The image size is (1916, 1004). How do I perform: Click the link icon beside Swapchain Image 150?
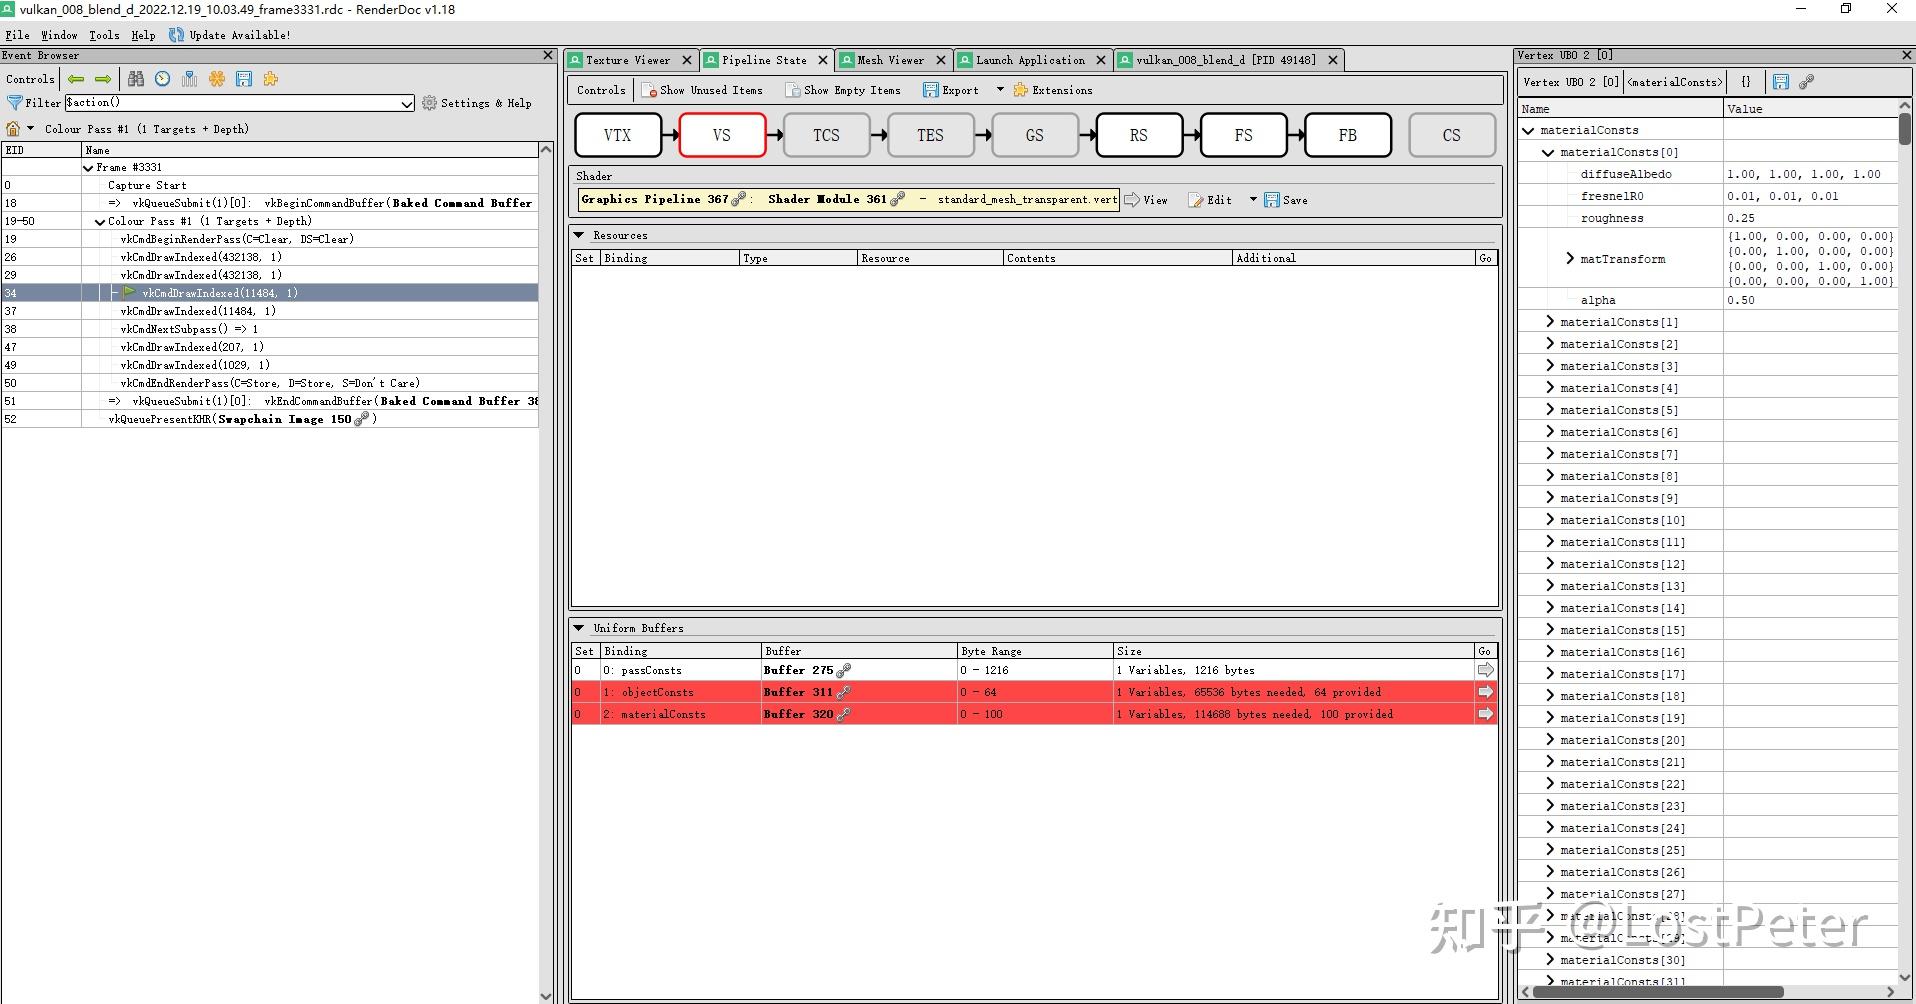point(362,419)
